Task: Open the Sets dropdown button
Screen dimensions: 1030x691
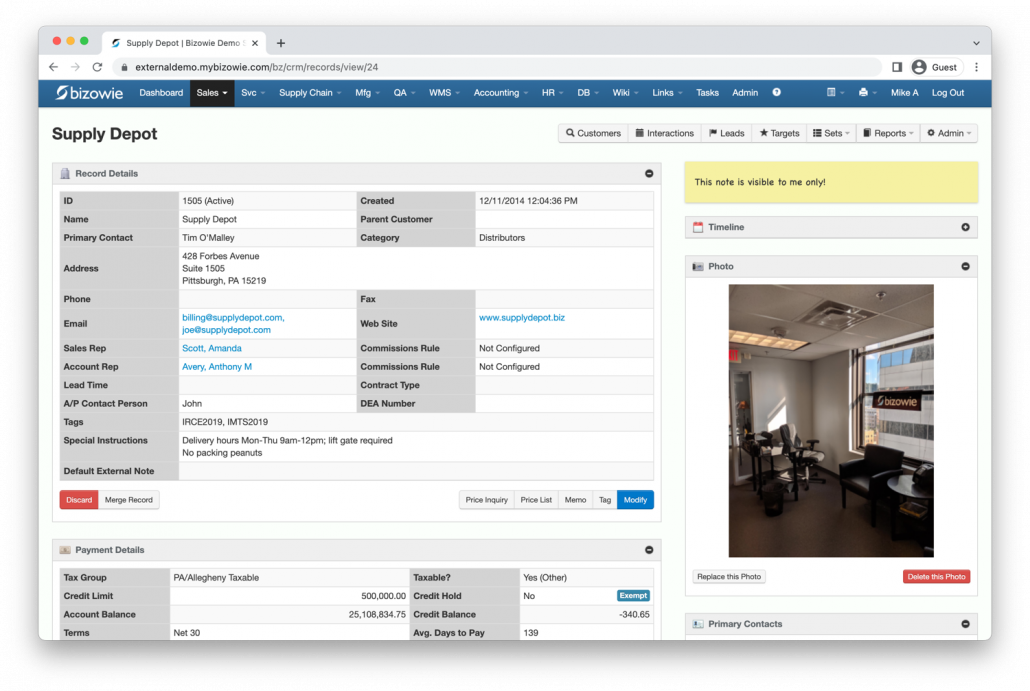Action: point(832,133)
